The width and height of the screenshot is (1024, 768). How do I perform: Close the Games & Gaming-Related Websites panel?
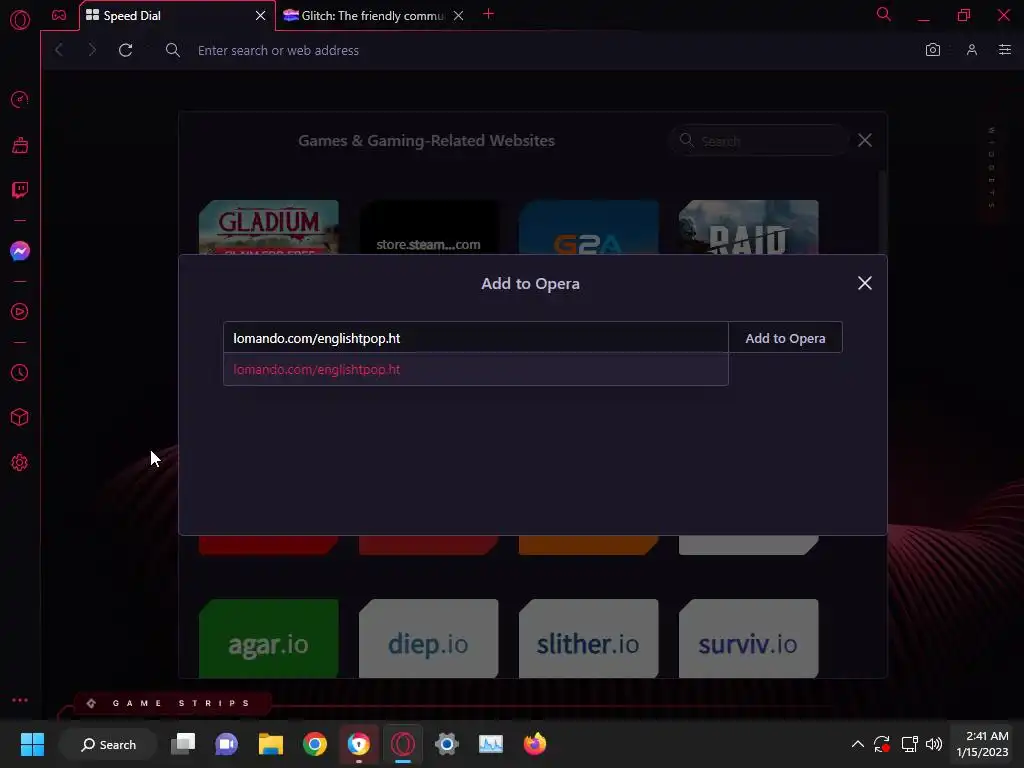click(x=865, y=140)
